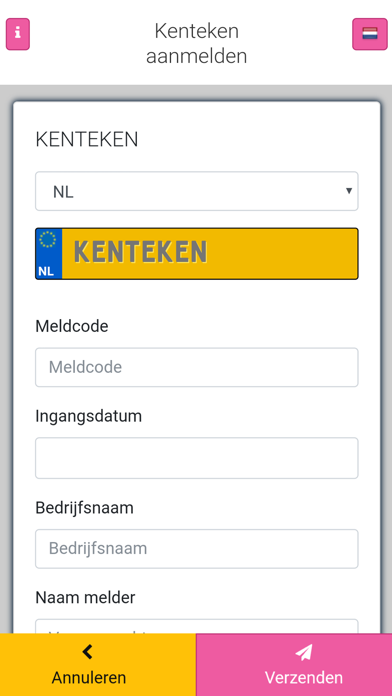Viewport: 392px width, 696px height.
Task: Click the Naam melder label
Action: (x=85, y=598)
